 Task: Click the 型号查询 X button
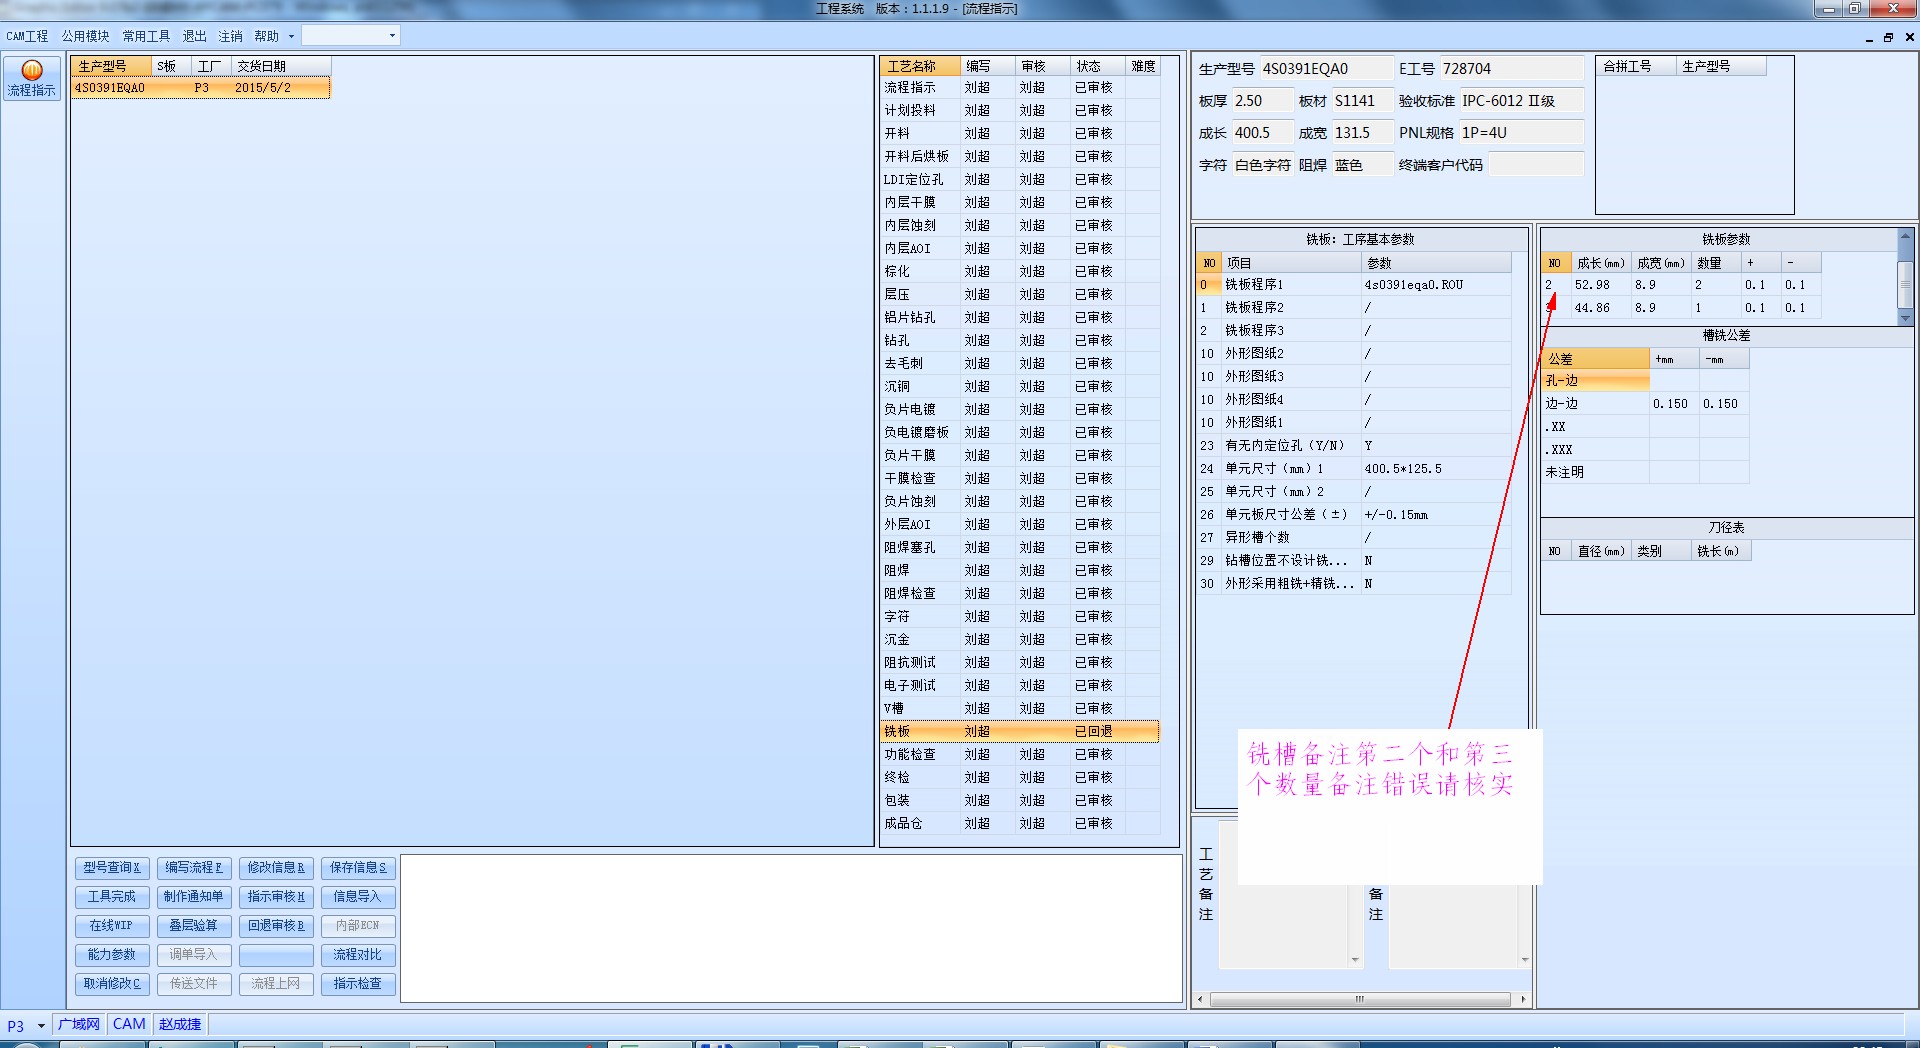tap(111, 868)
